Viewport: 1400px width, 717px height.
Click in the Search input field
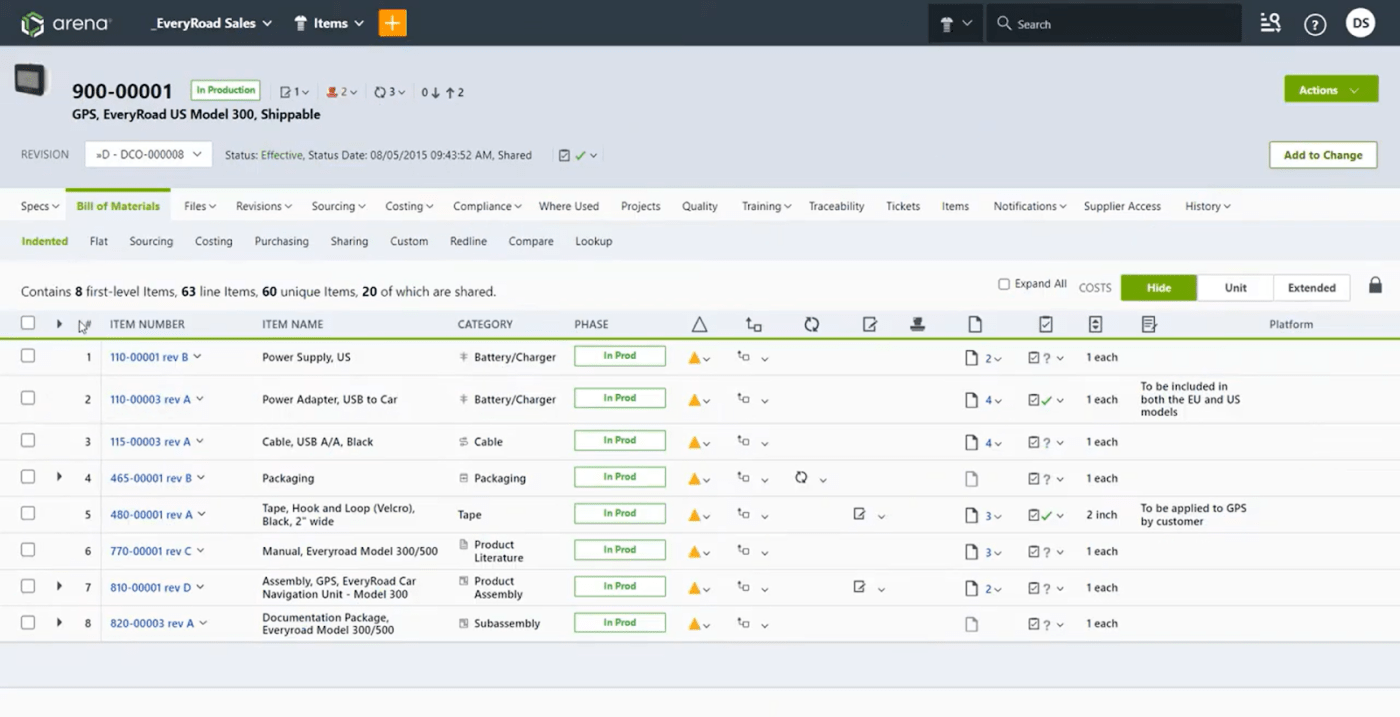[1110, 23]
